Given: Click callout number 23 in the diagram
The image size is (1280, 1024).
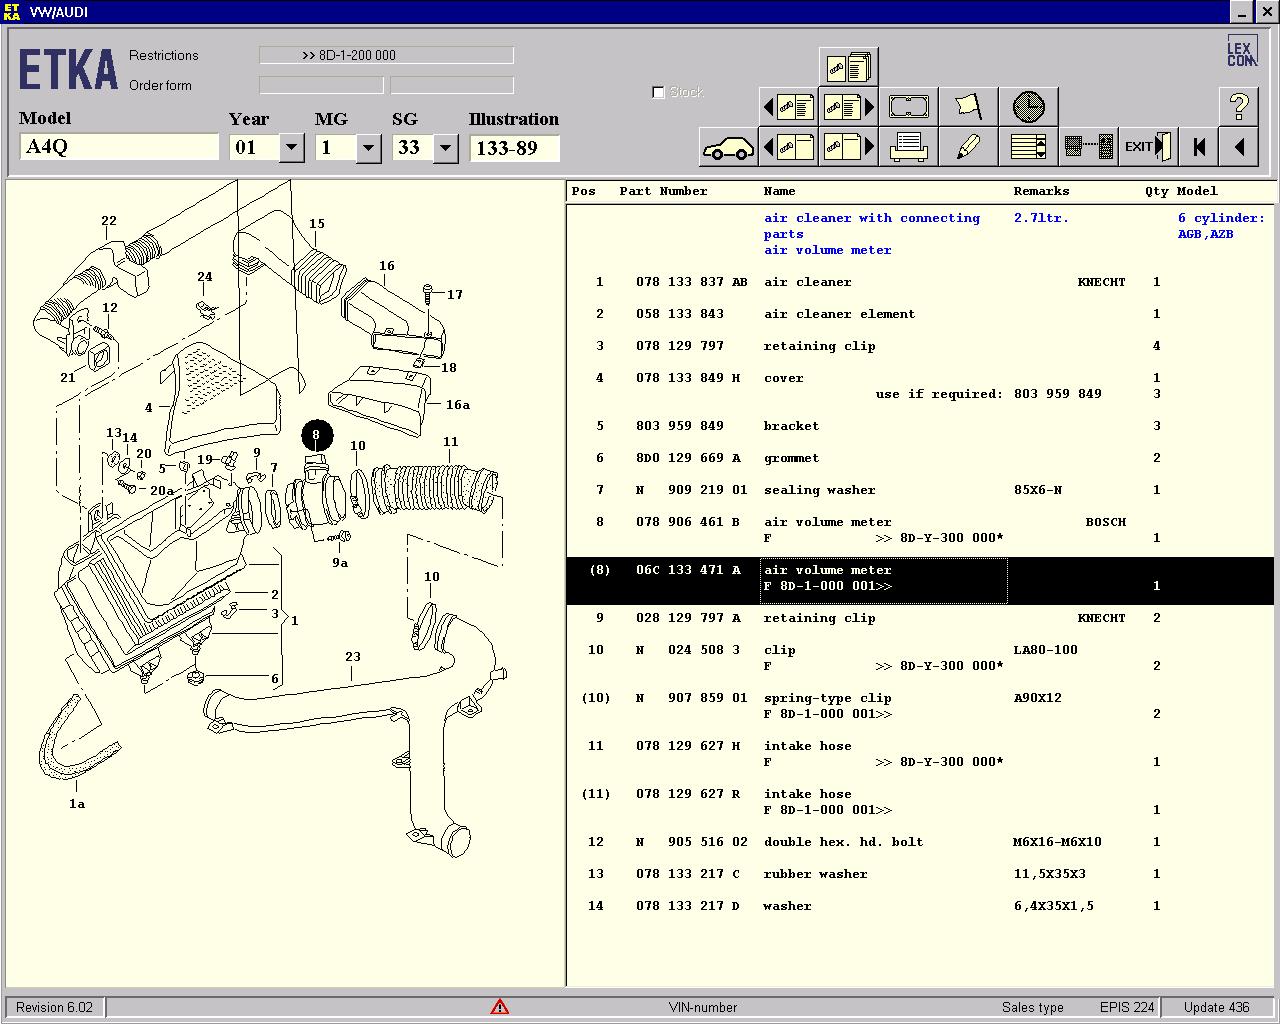Looking at the screenshot, I should pyautogui.click(x=352, y=657).
